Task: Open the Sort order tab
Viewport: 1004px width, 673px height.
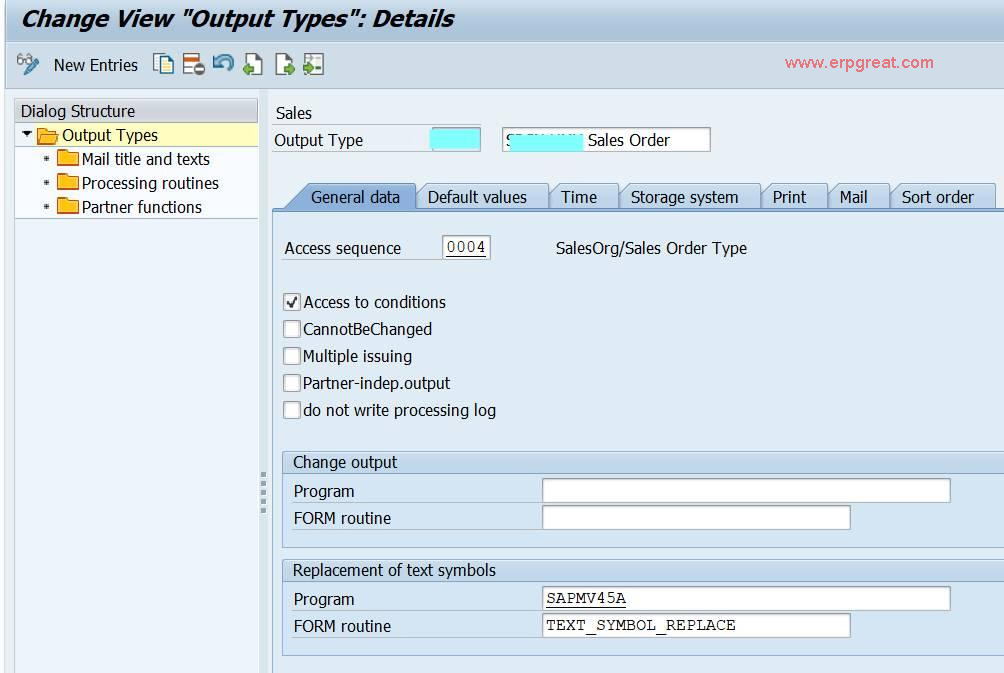Action: pyautogui.click(x=937, y=197)
